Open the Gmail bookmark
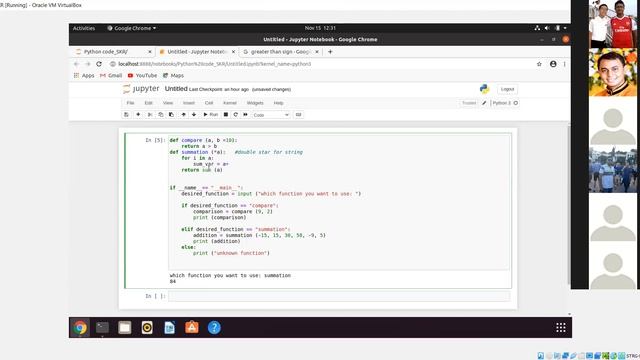640x360 pixels. (x=111, y=76)
